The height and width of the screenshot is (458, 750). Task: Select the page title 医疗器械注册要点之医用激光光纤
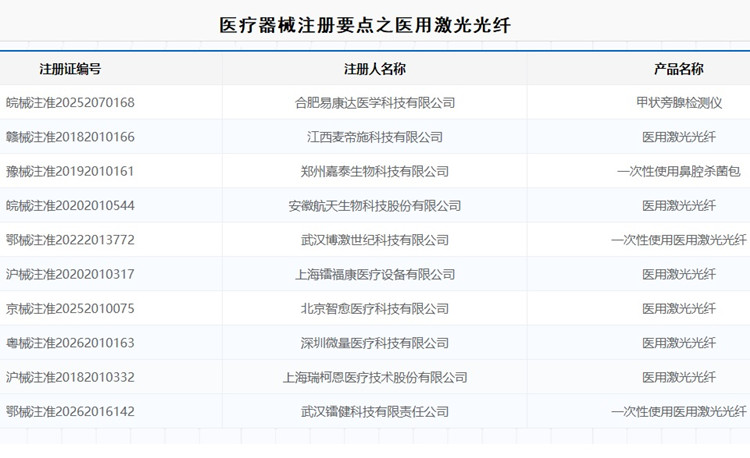coord(365,25)
